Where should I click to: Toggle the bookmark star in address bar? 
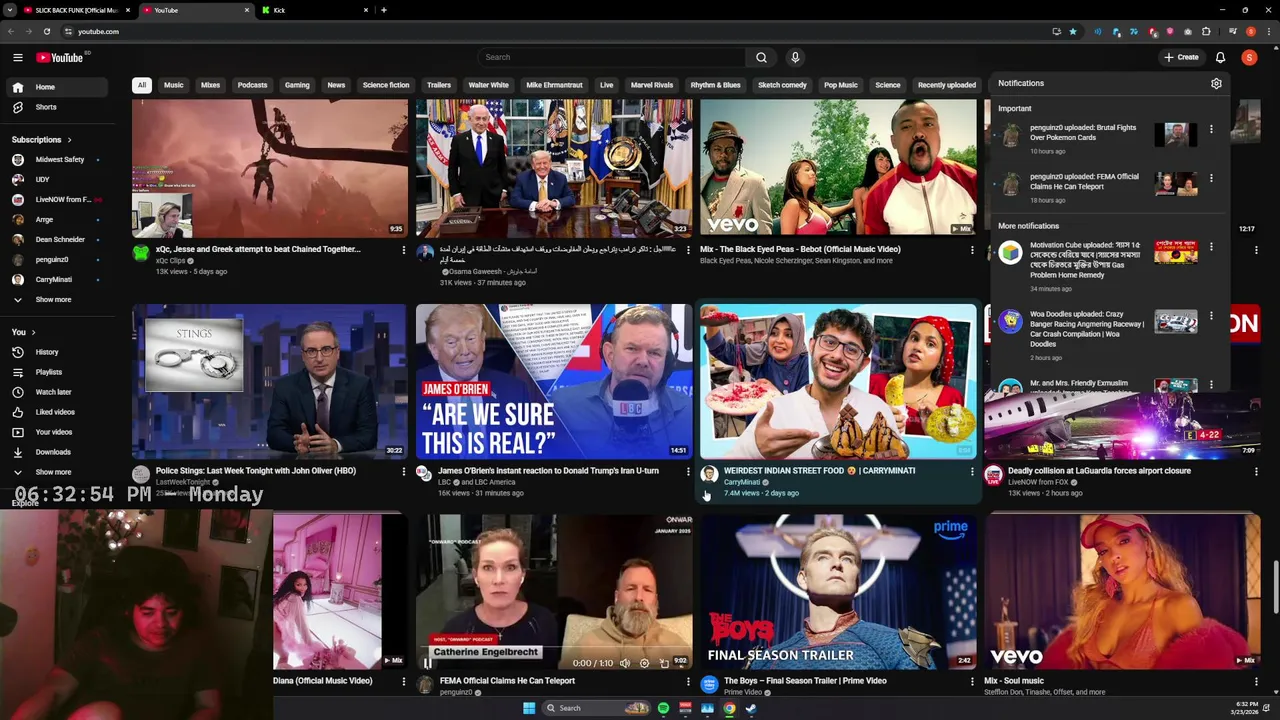coord(1073,32)
